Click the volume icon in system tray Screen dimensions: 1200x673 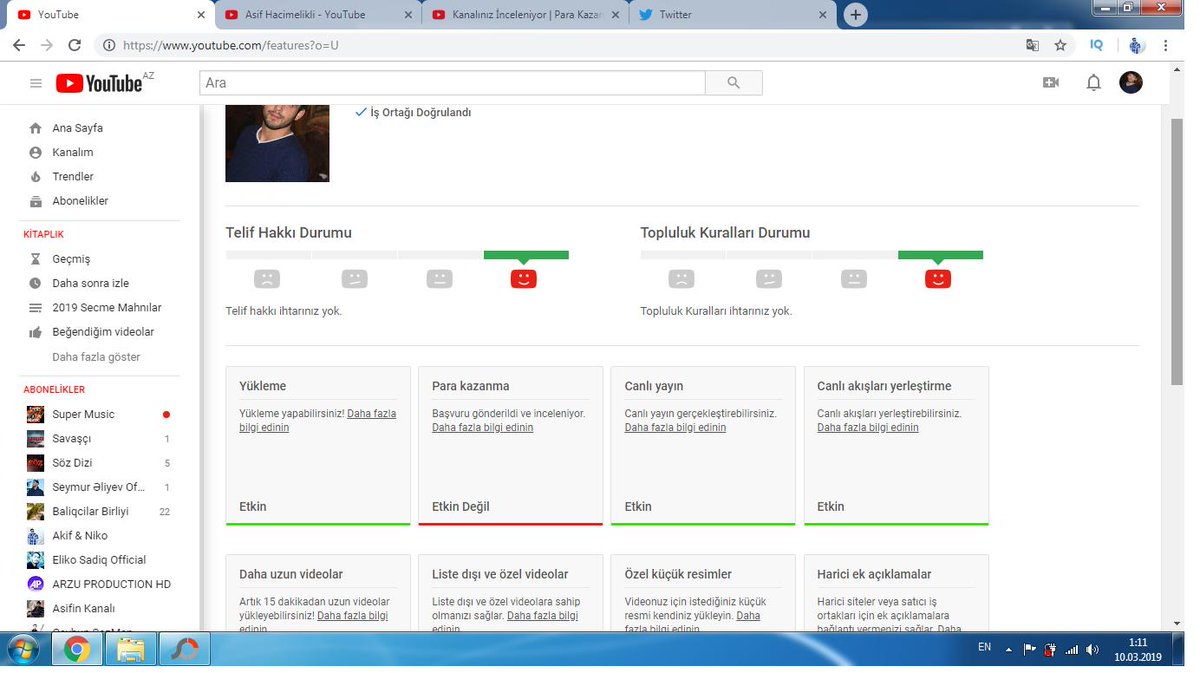click(1092, 650)
